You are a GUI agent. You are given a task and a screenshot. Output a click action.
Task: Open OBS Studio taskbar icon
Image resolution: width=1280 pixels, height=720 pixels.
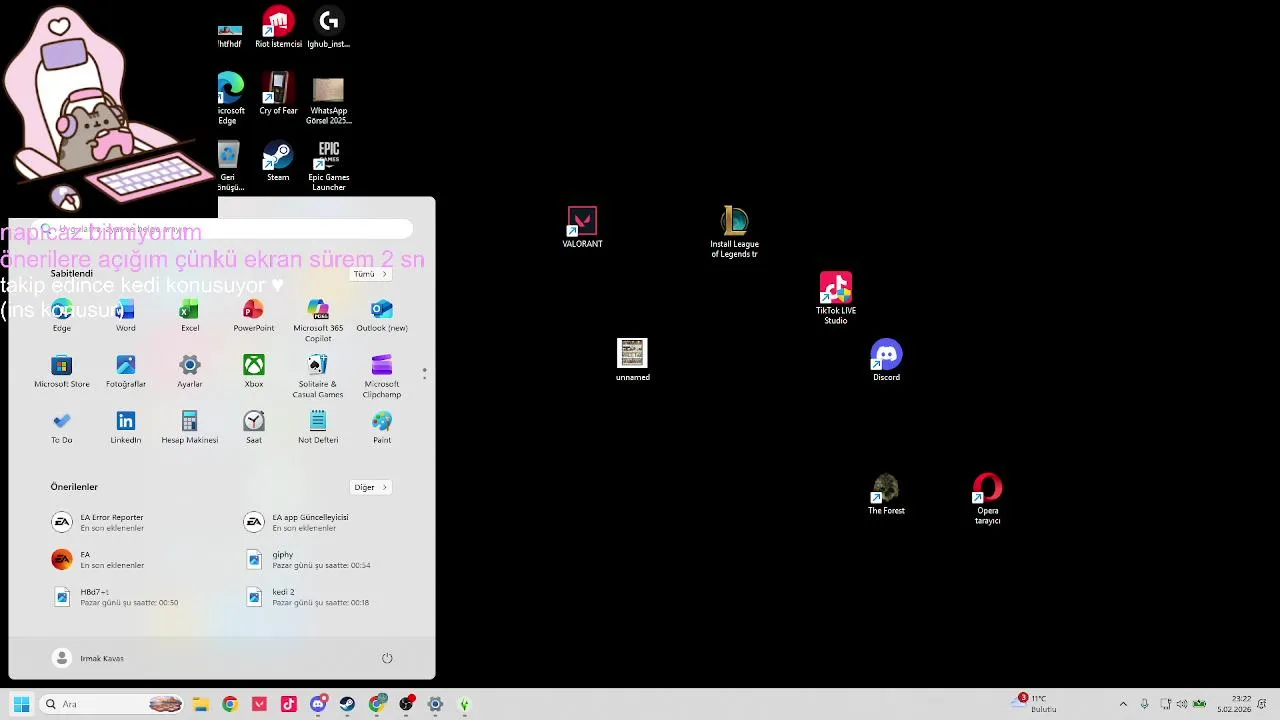406,704
